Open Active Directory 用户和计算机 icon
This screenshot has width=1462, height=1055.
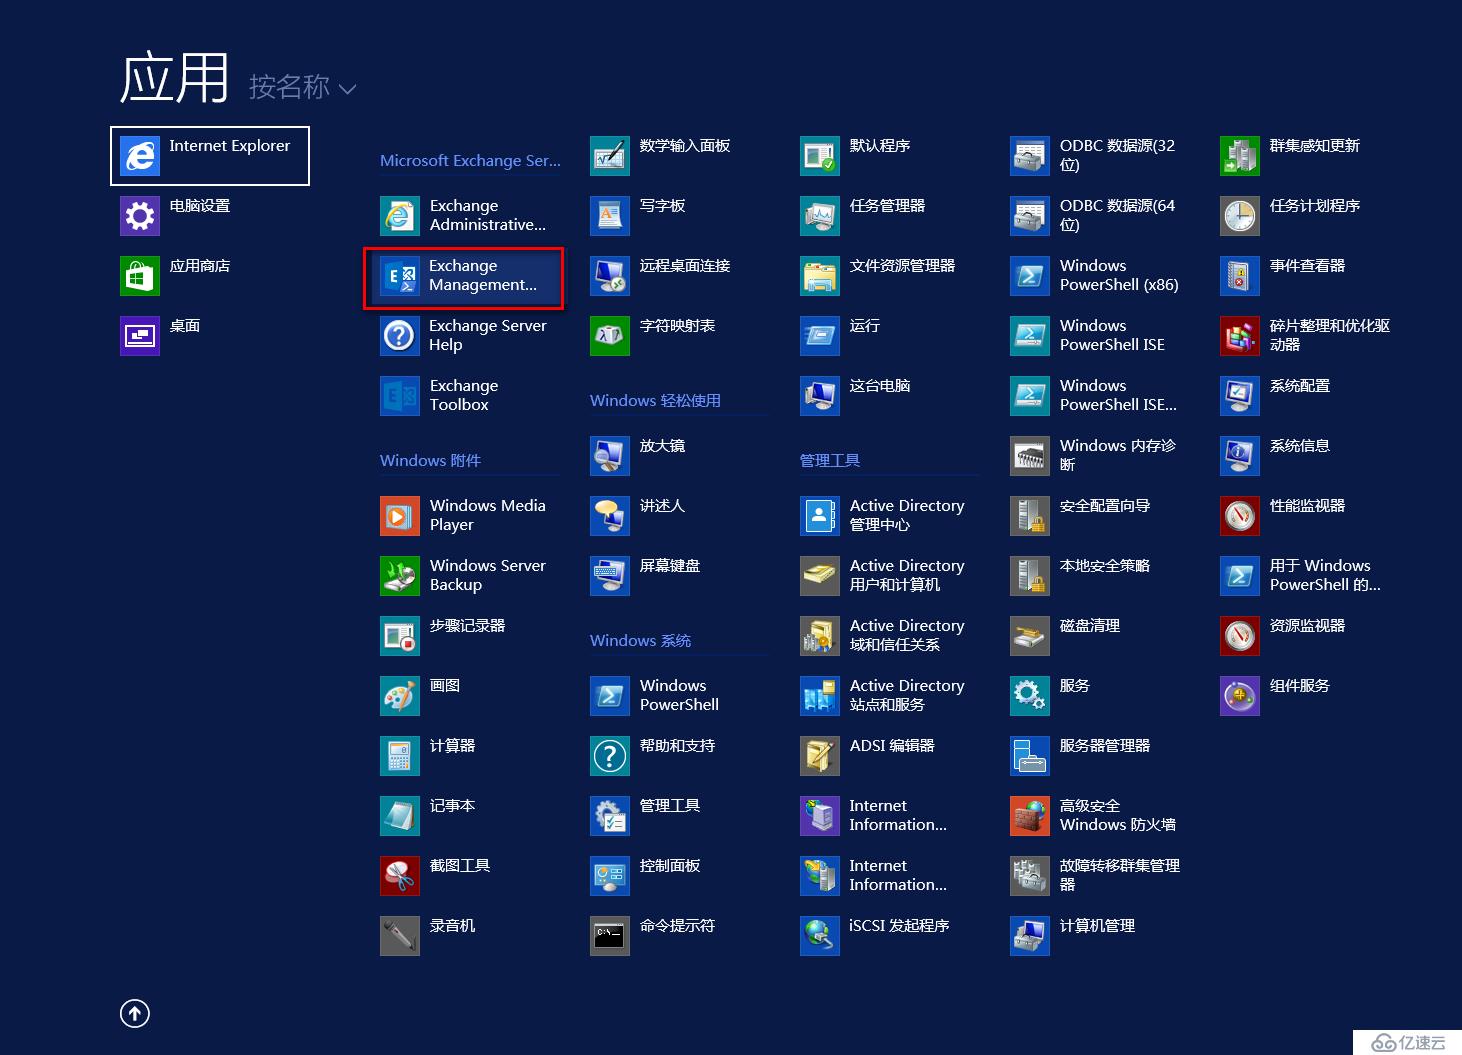pos(820,576)
